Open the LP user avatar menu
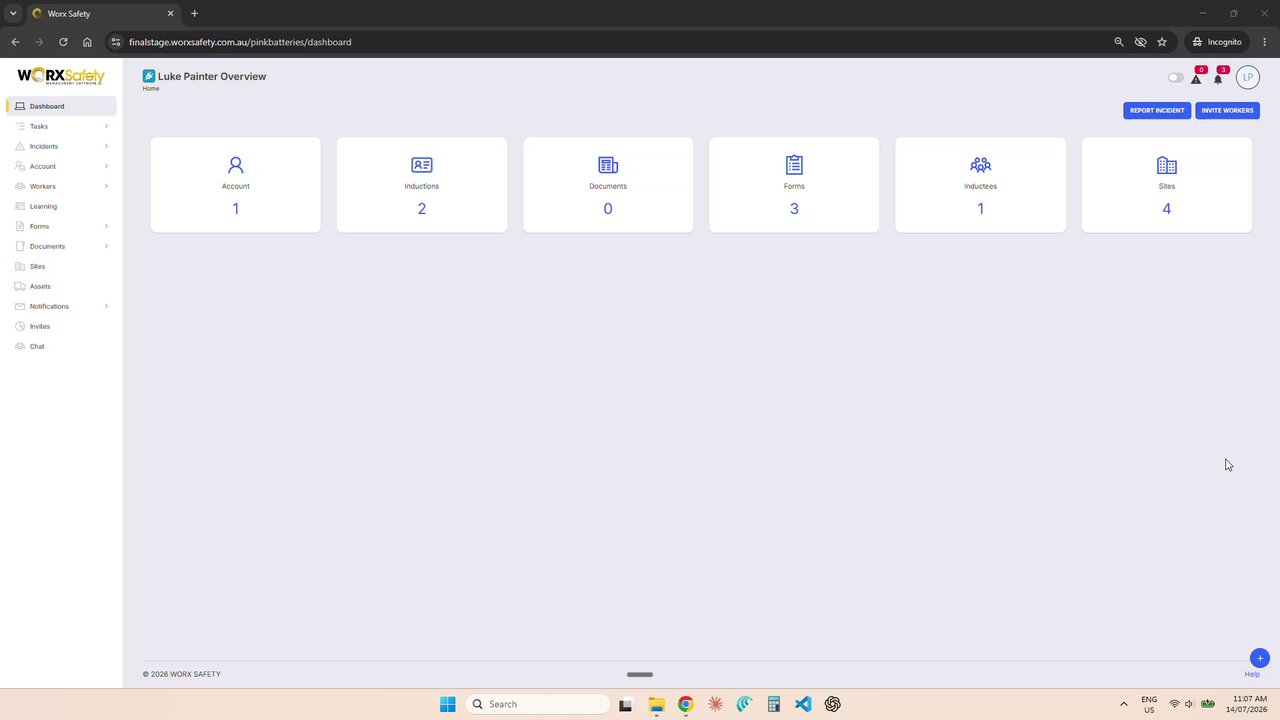The height and width of the screenshot is (720, 1280). click(1247, 77)
